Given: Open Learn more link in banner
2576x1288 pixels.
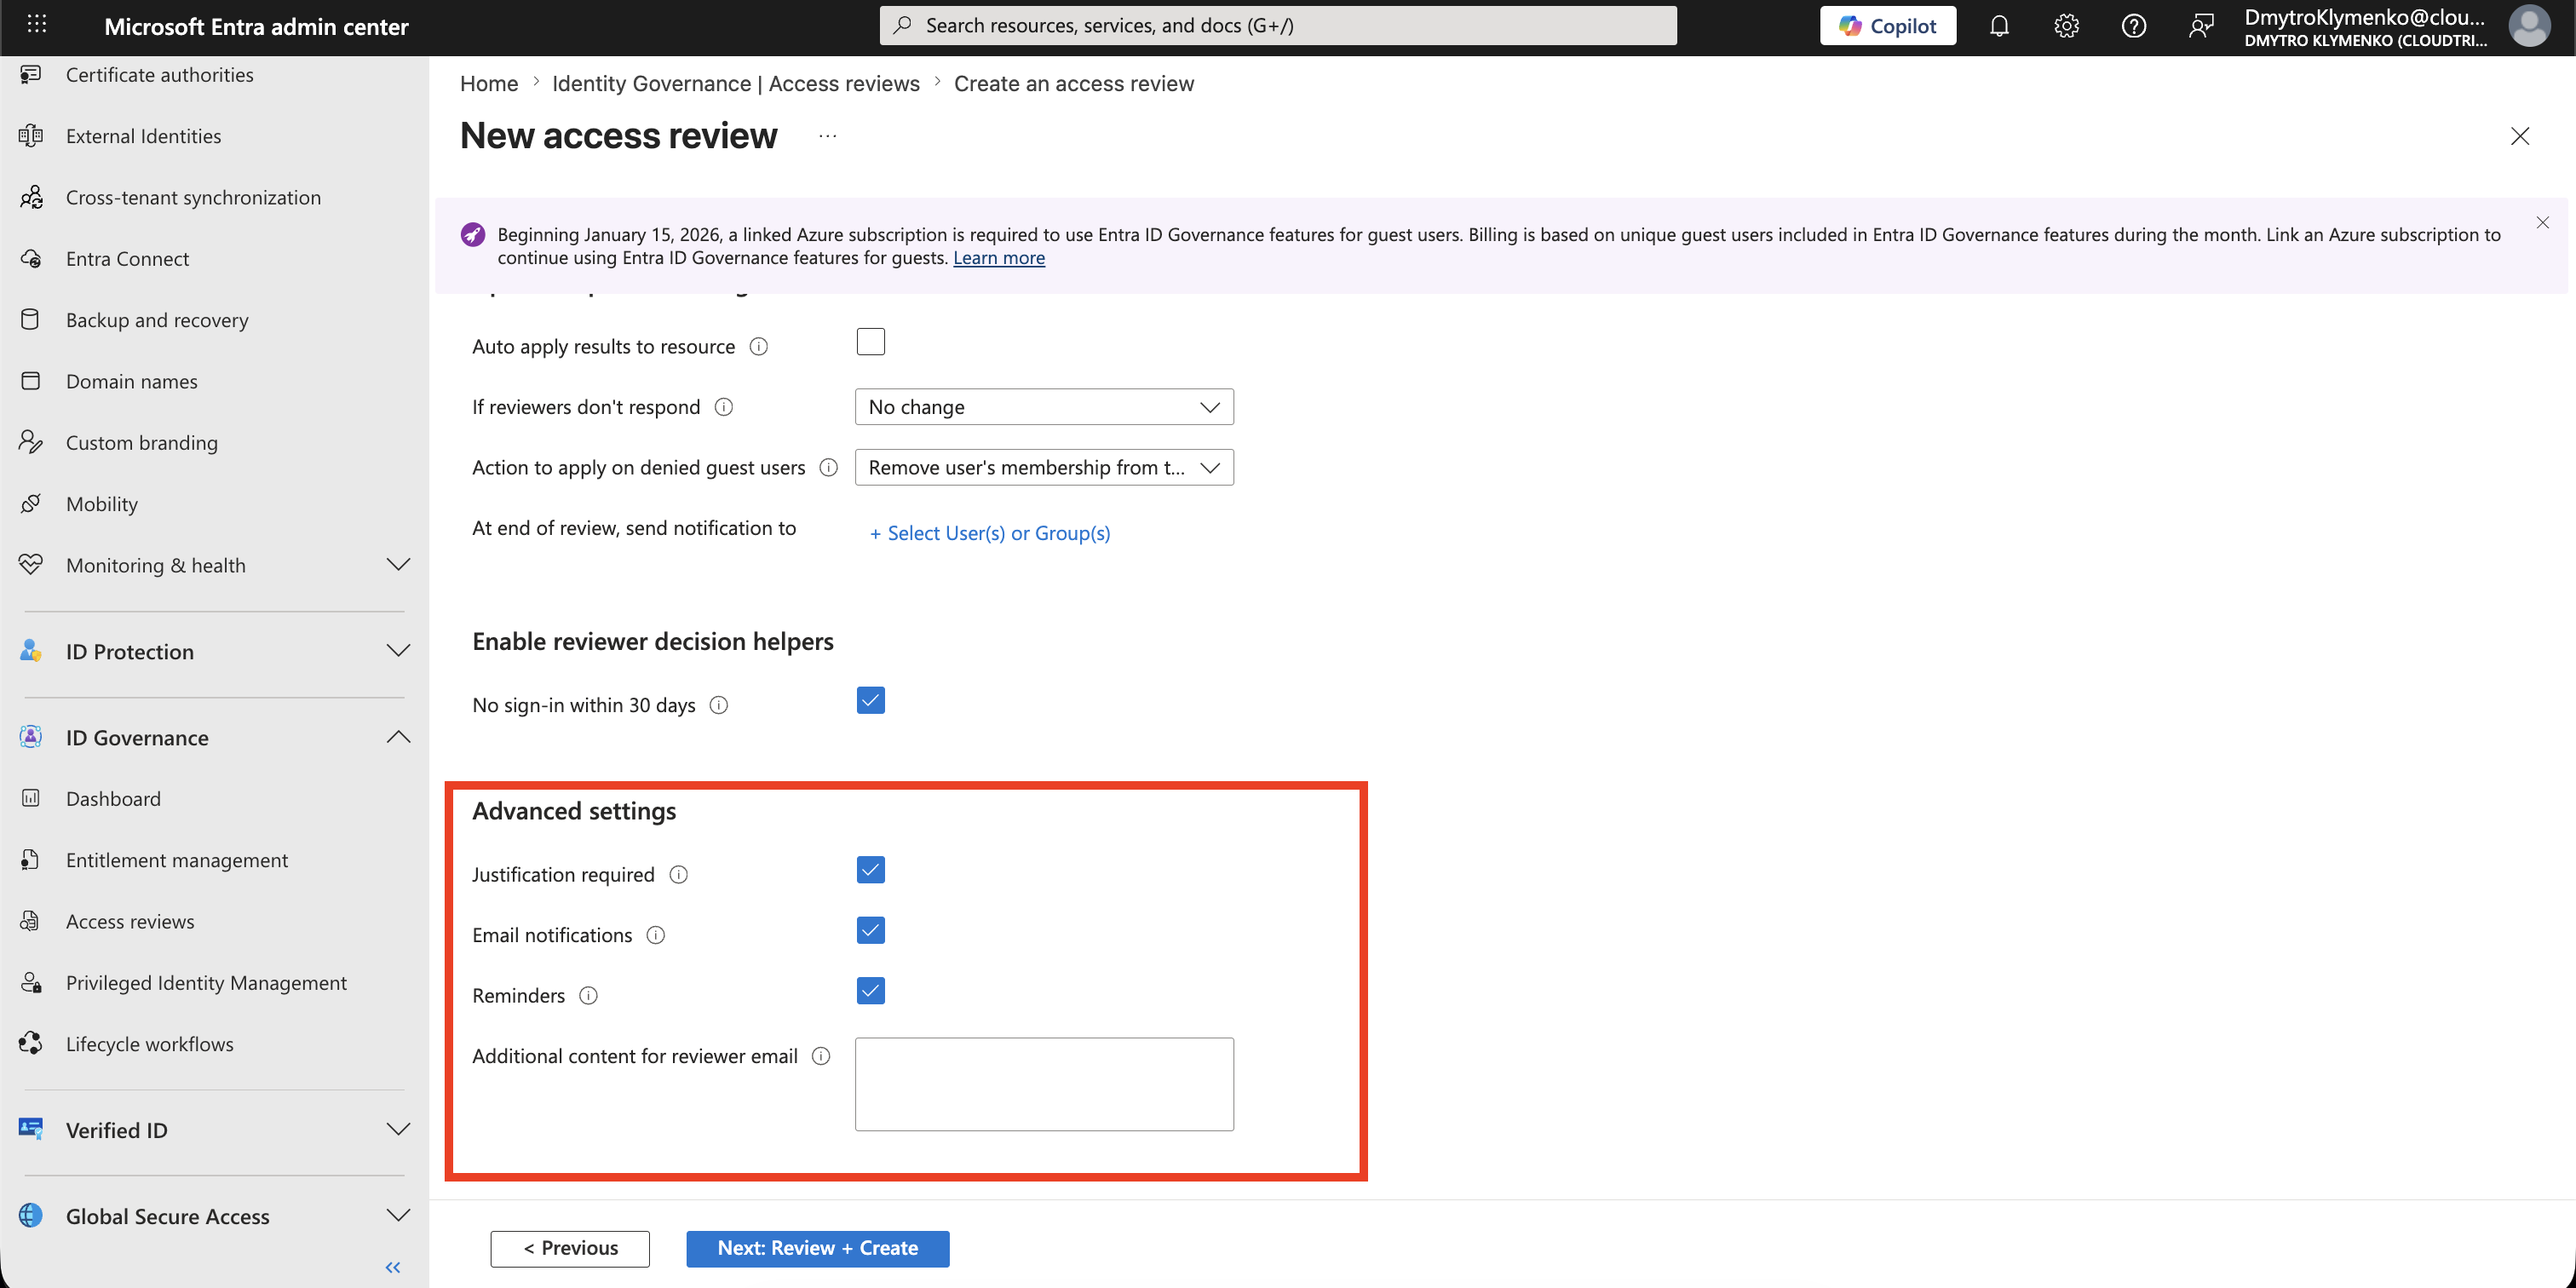Looking at the screenshot, I should [999, 258].
